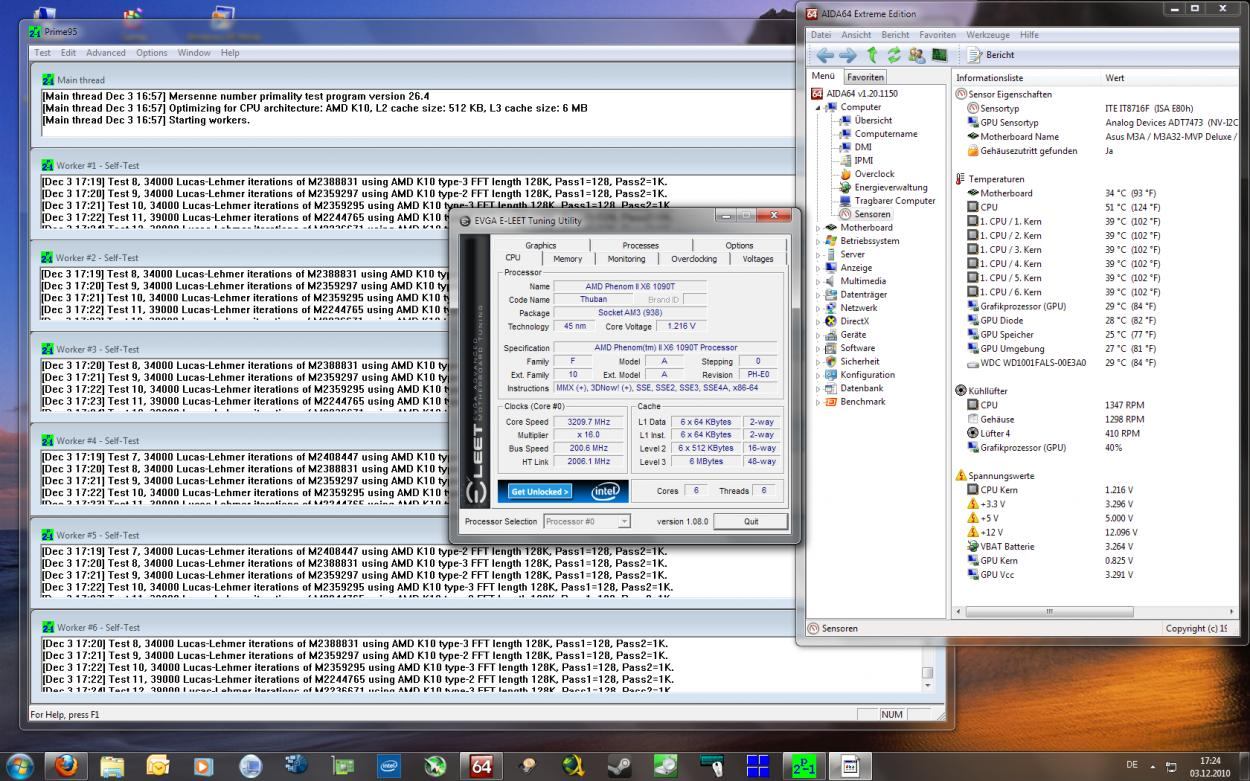The image size is (1250, 781).
Task: Open the Options tab in E-LEET
Action: point(739,245)
